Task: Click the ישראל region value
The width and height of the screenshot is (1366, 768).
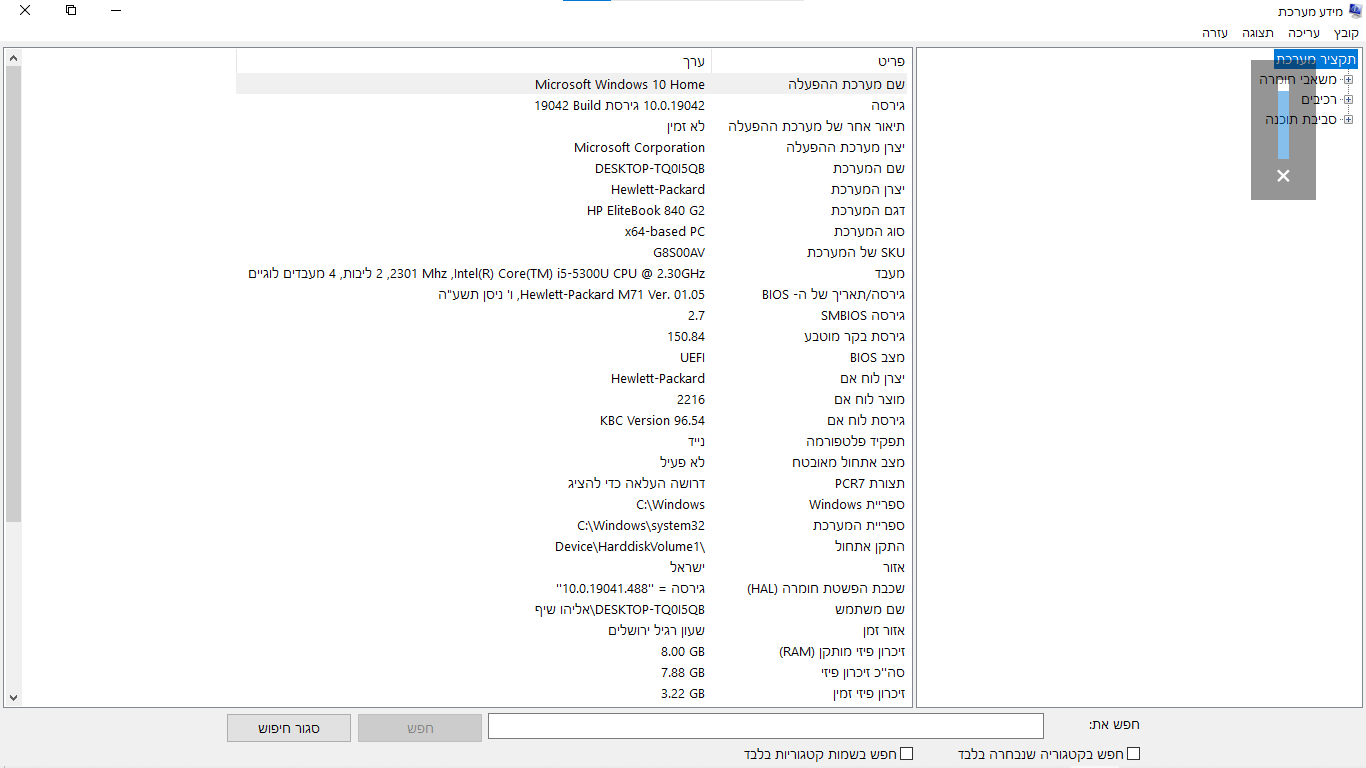Action: pos(687,568)
